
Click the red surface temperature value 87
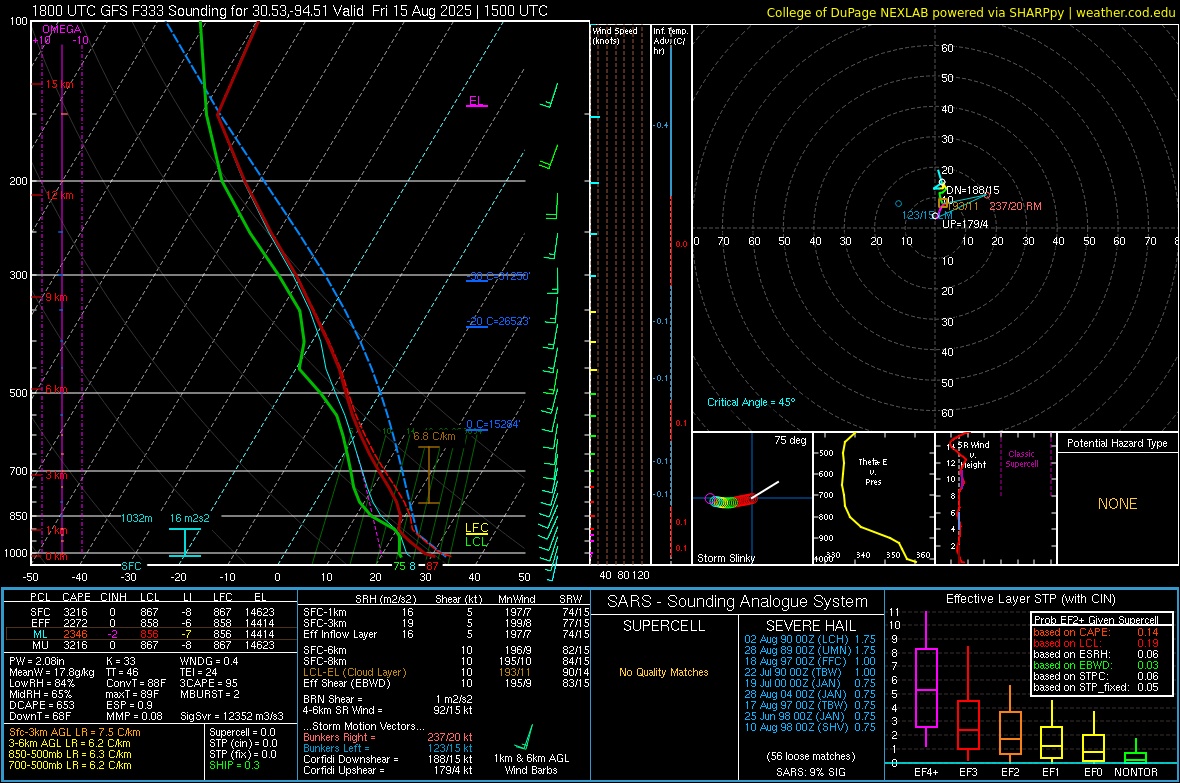[x=432, y=566]
